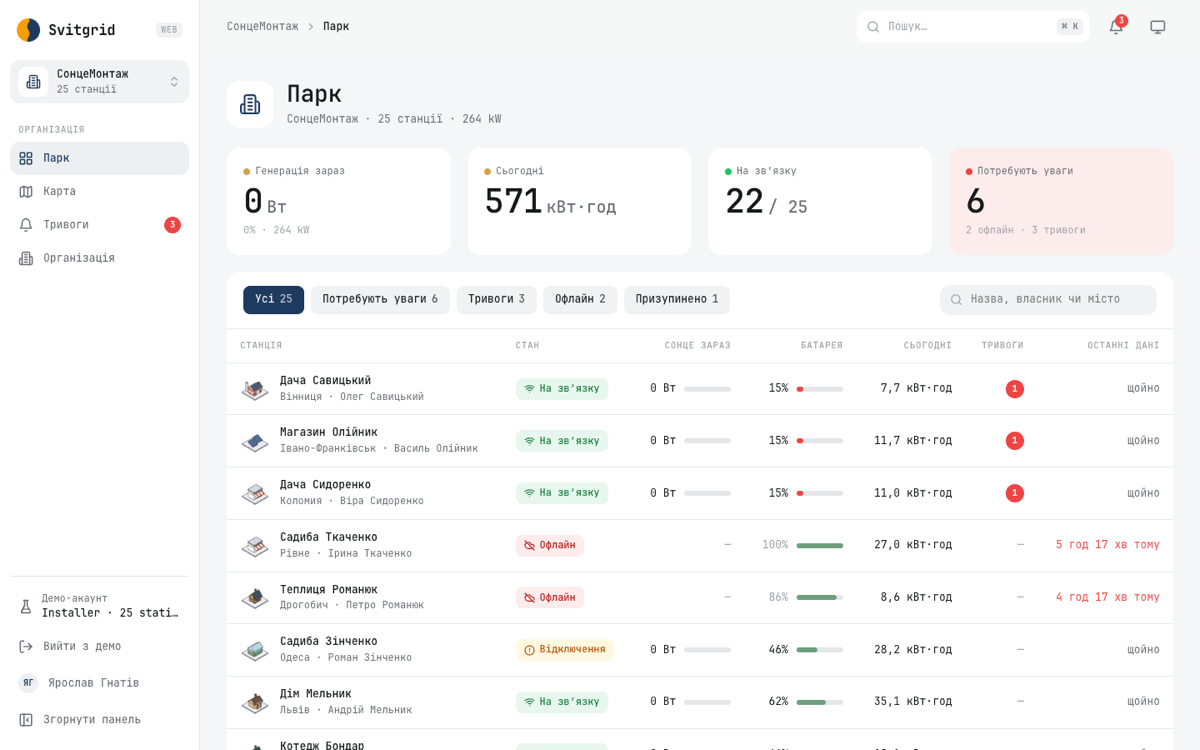The width and height of the screenshot is (1200, 750).
Task: Open Парк in the sidebar
Action: 100,158
